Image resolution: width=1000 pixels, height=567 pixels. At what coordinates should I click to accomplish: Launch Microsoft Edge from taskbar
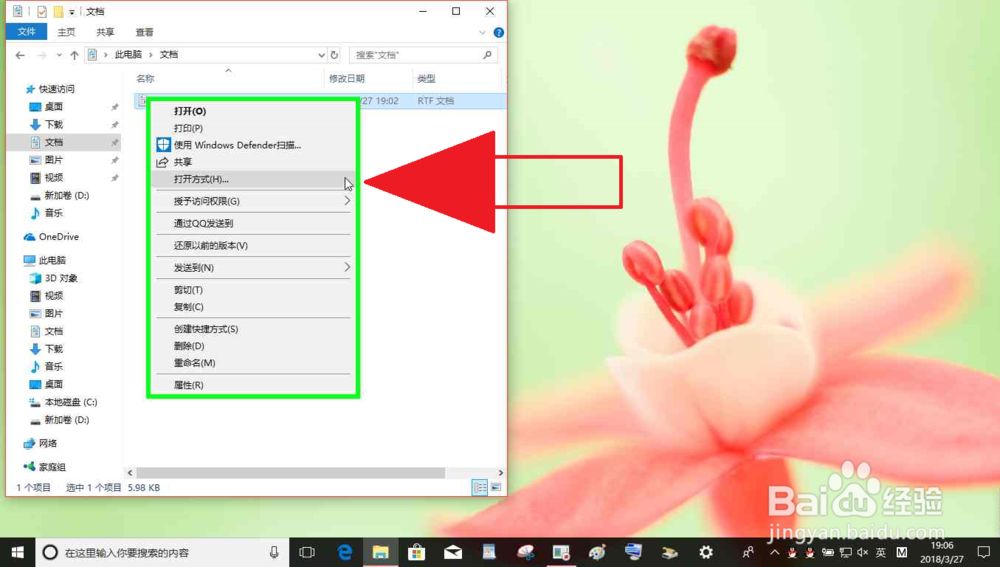click(344, 552)
